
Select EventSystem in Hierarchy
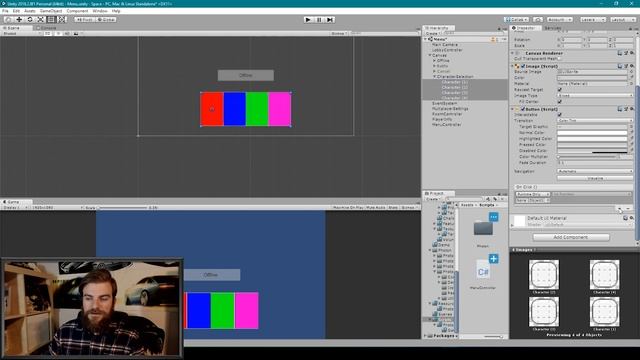pyautogui.click(x=444, y=103)
